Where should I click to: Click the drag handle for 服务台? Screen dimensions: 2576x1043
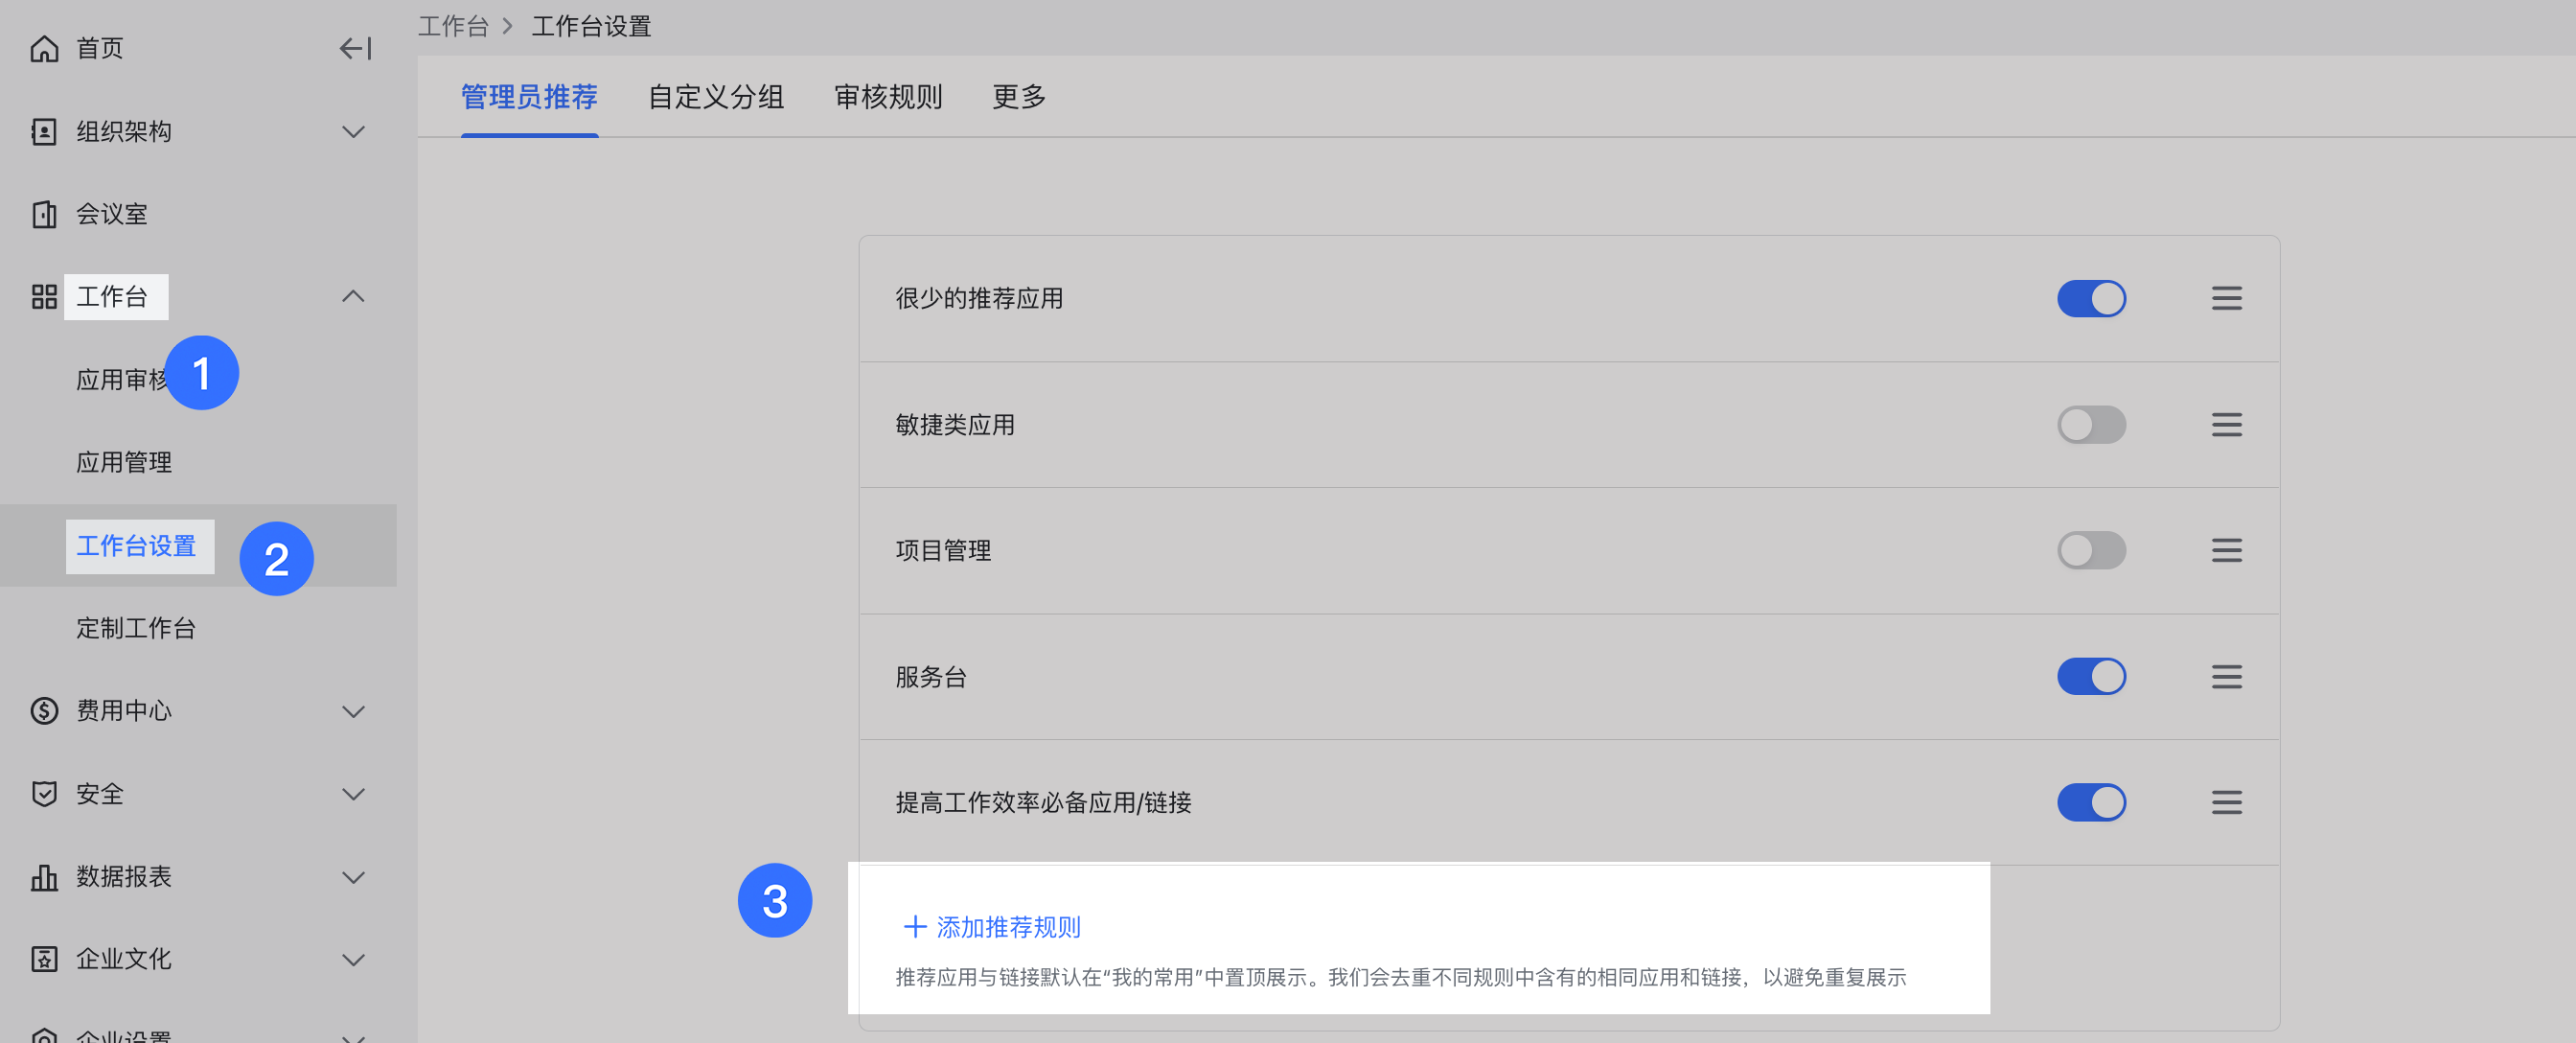(2226, 677)
